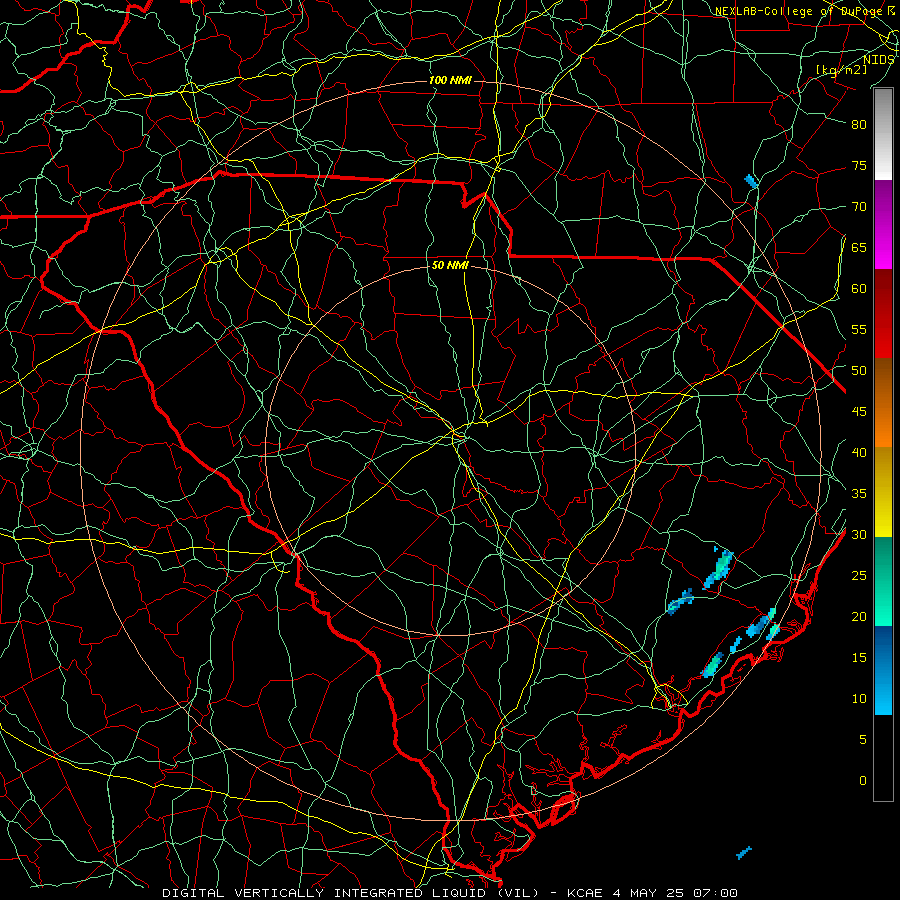Click the 20 value on the color scale
900x900 pixels.
tap(859, 616)
